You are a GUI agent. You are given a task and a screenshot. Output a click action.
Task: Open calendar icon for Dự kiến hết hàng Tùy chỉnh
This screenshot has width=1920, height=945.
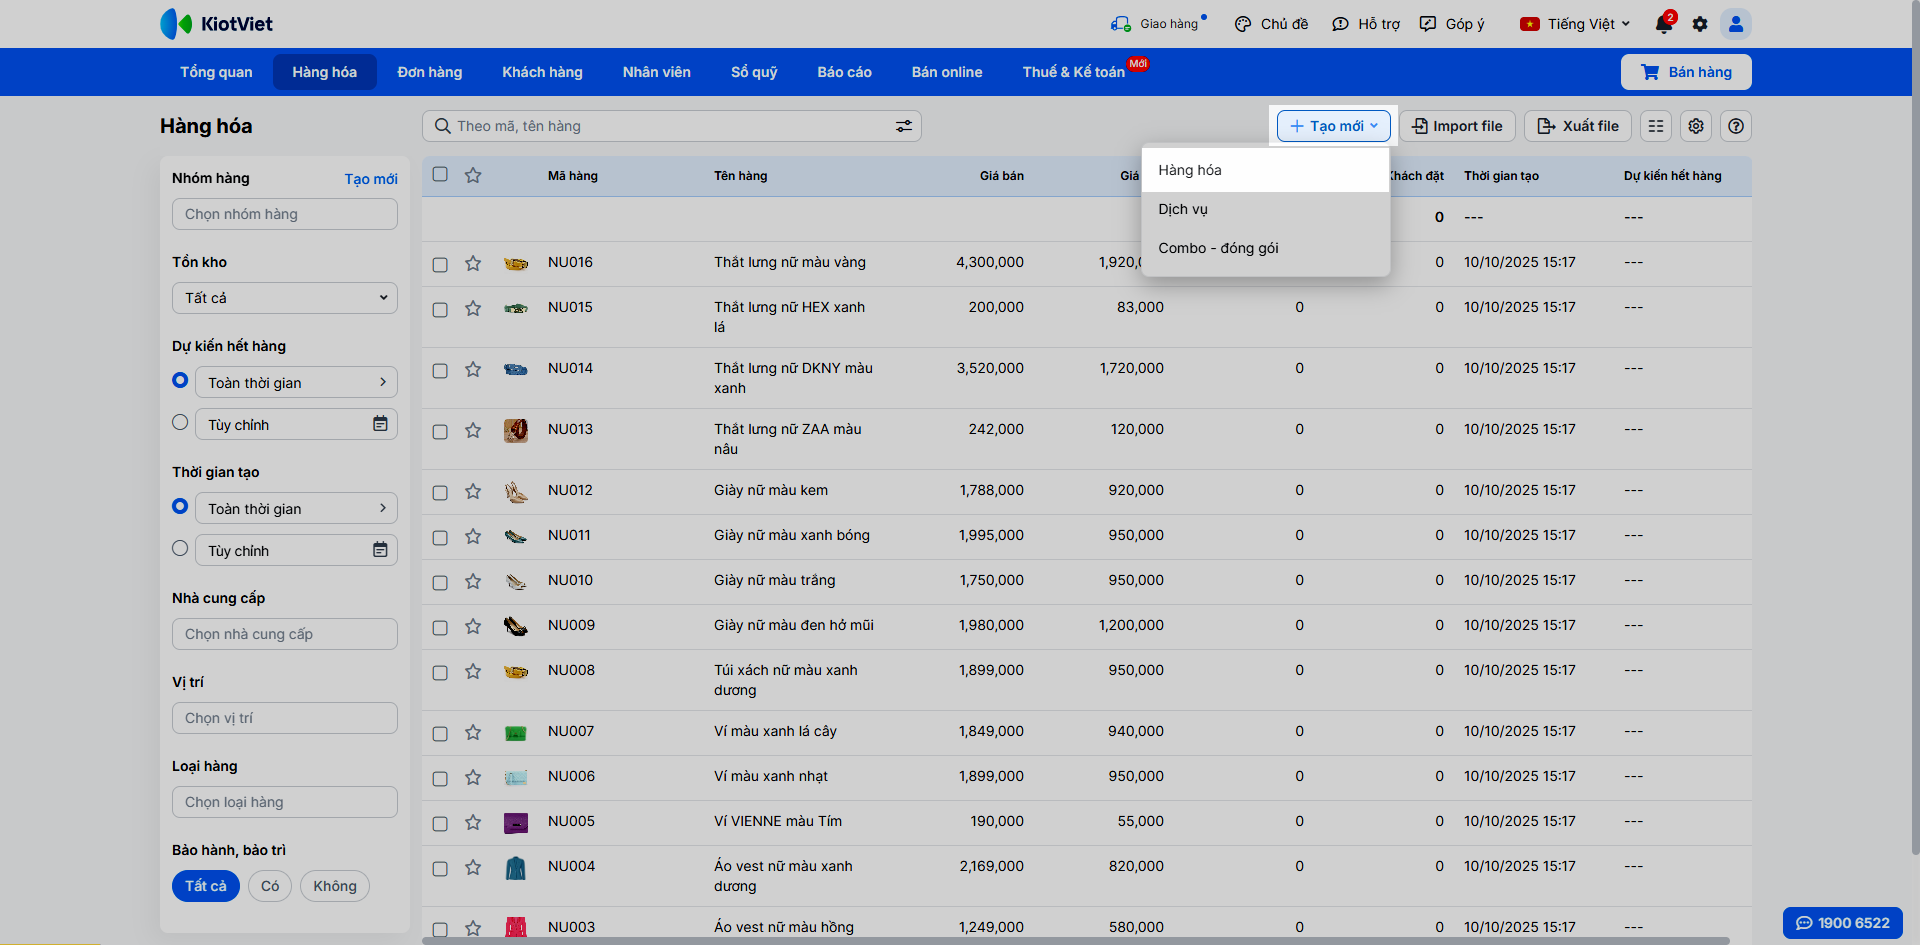tap(380, 424)
